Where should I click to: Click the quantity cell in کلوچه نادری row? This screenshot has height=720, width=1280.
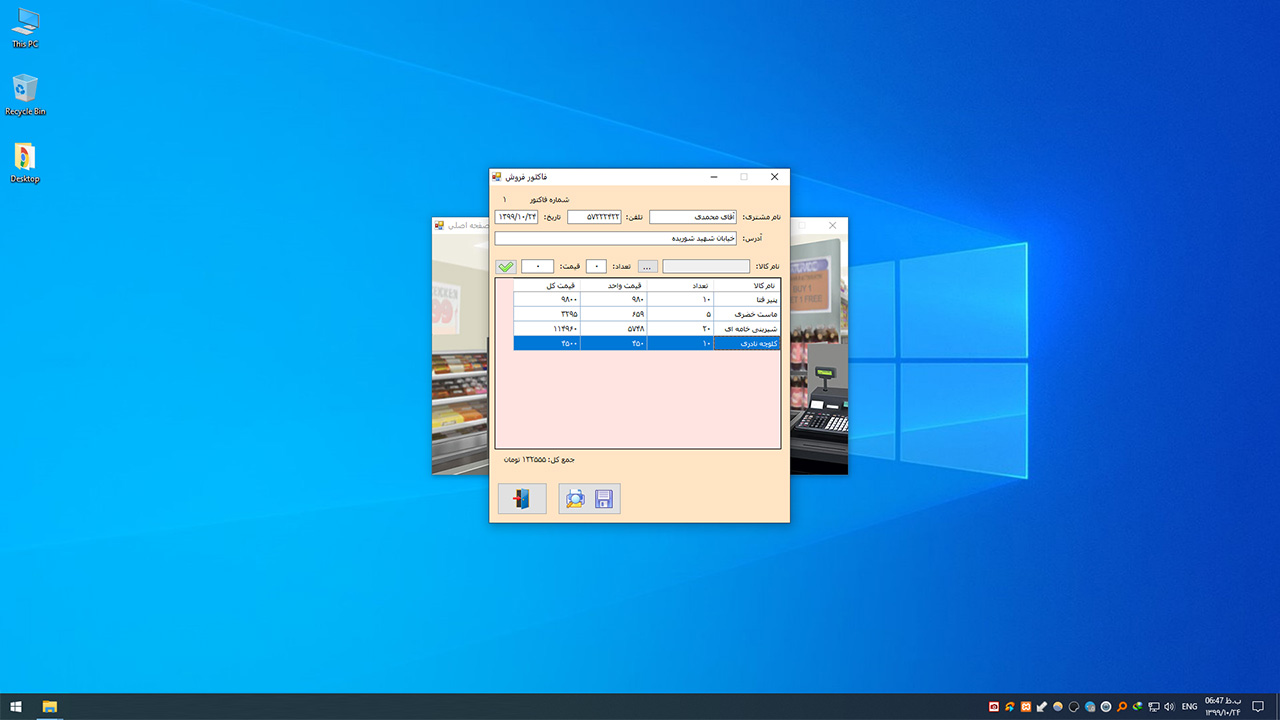[680, 343]
